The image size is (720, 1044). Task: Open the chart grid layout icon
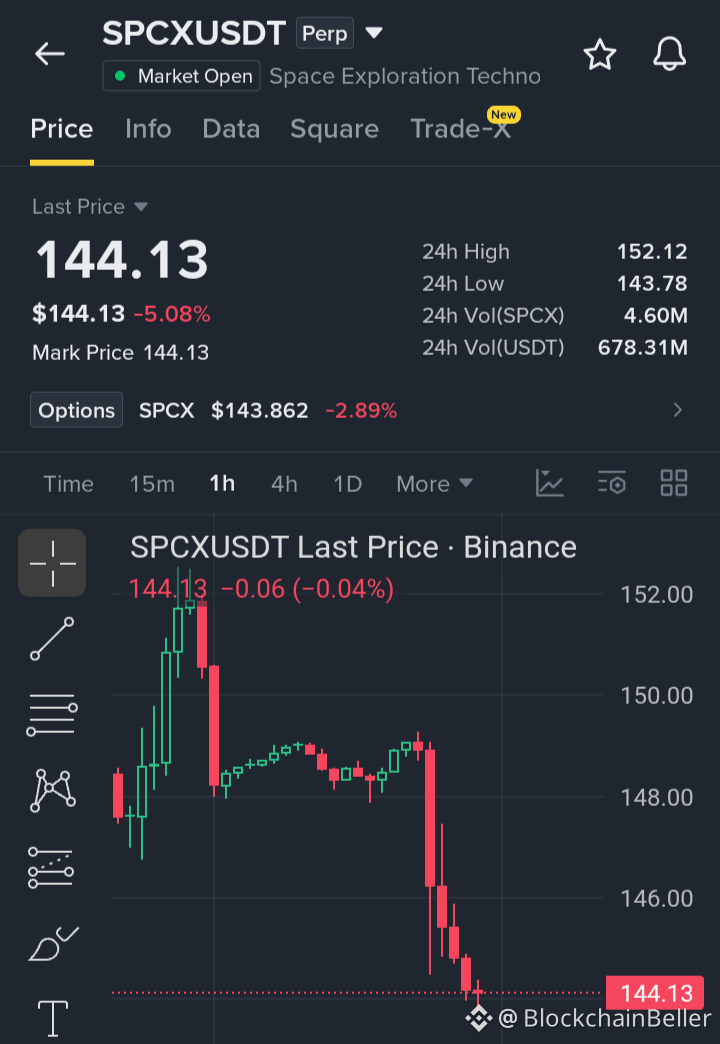673,483
